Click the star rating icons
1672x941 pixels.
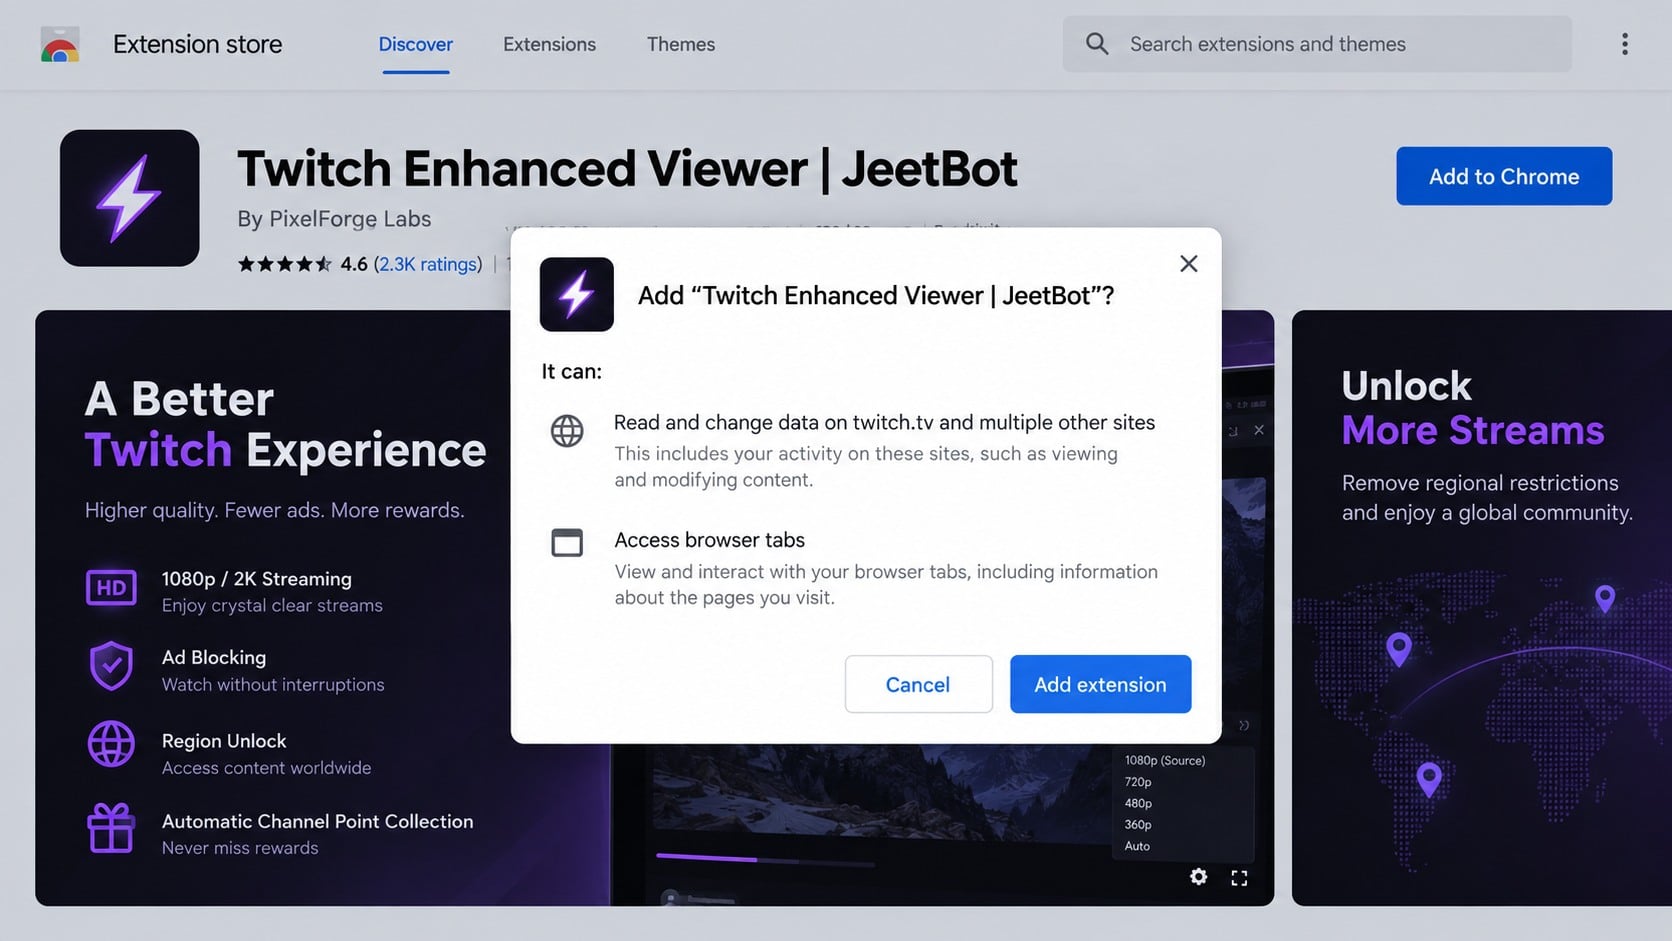tap(284, 264)
